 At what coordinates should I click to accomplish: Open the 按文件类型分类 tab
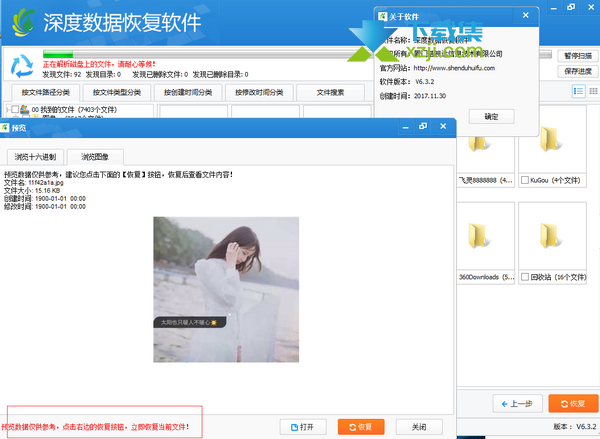117,92
